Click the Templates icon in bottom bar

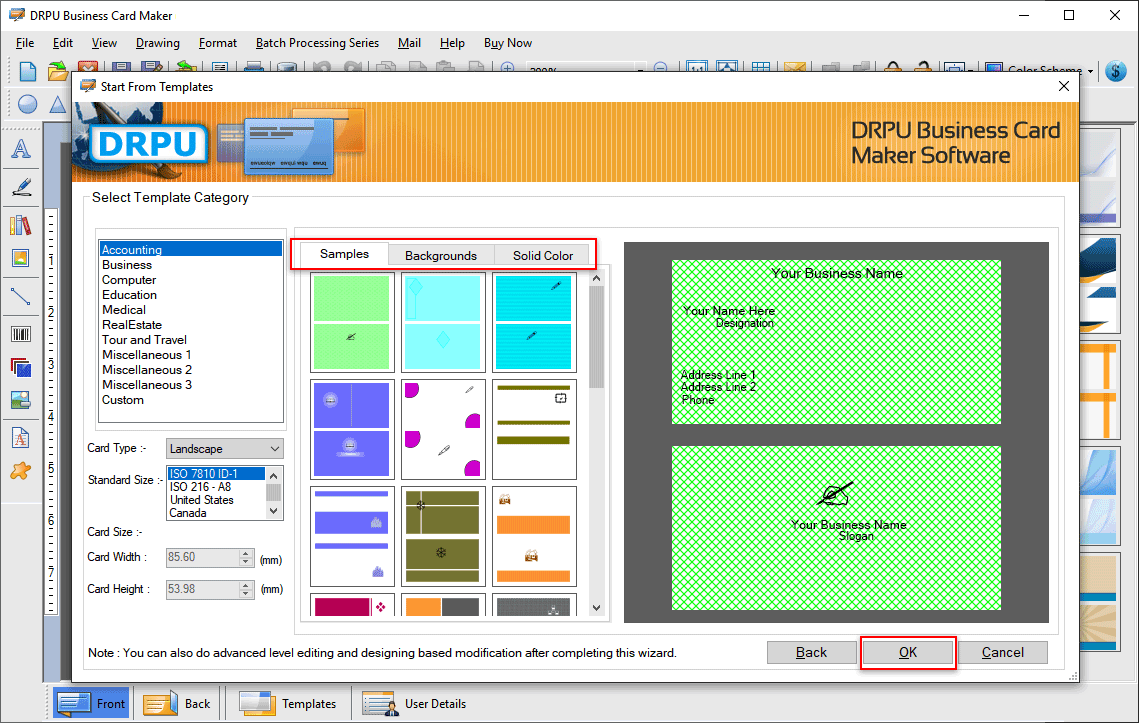pyautogui.click(x=288, y=703)
